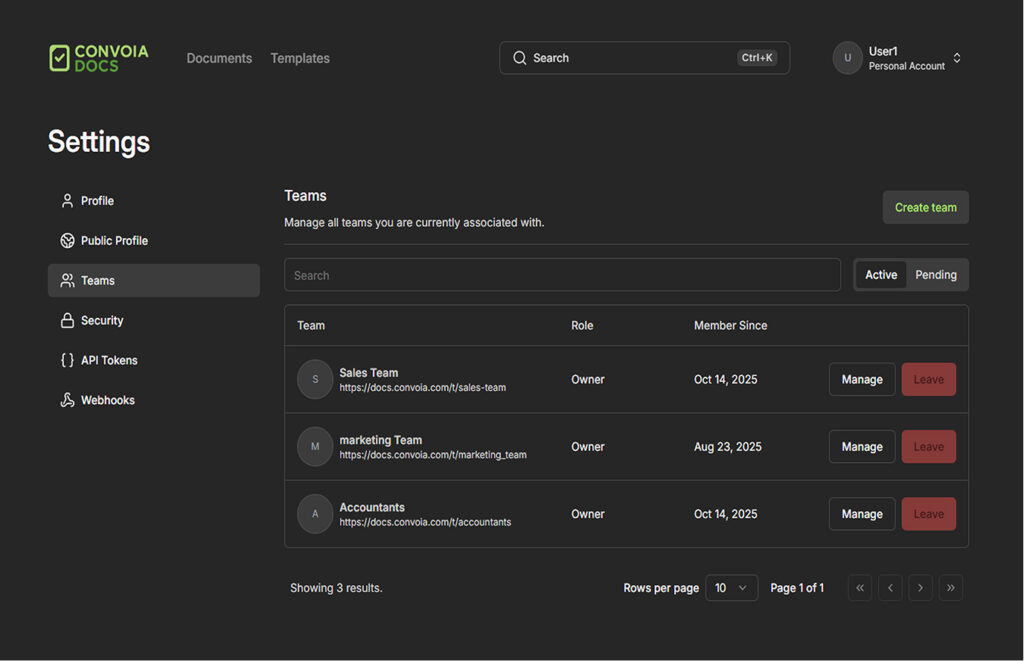Open the Rows per page dropdown
This screenshot has width=1024, height=661.
tap(731, 588)
